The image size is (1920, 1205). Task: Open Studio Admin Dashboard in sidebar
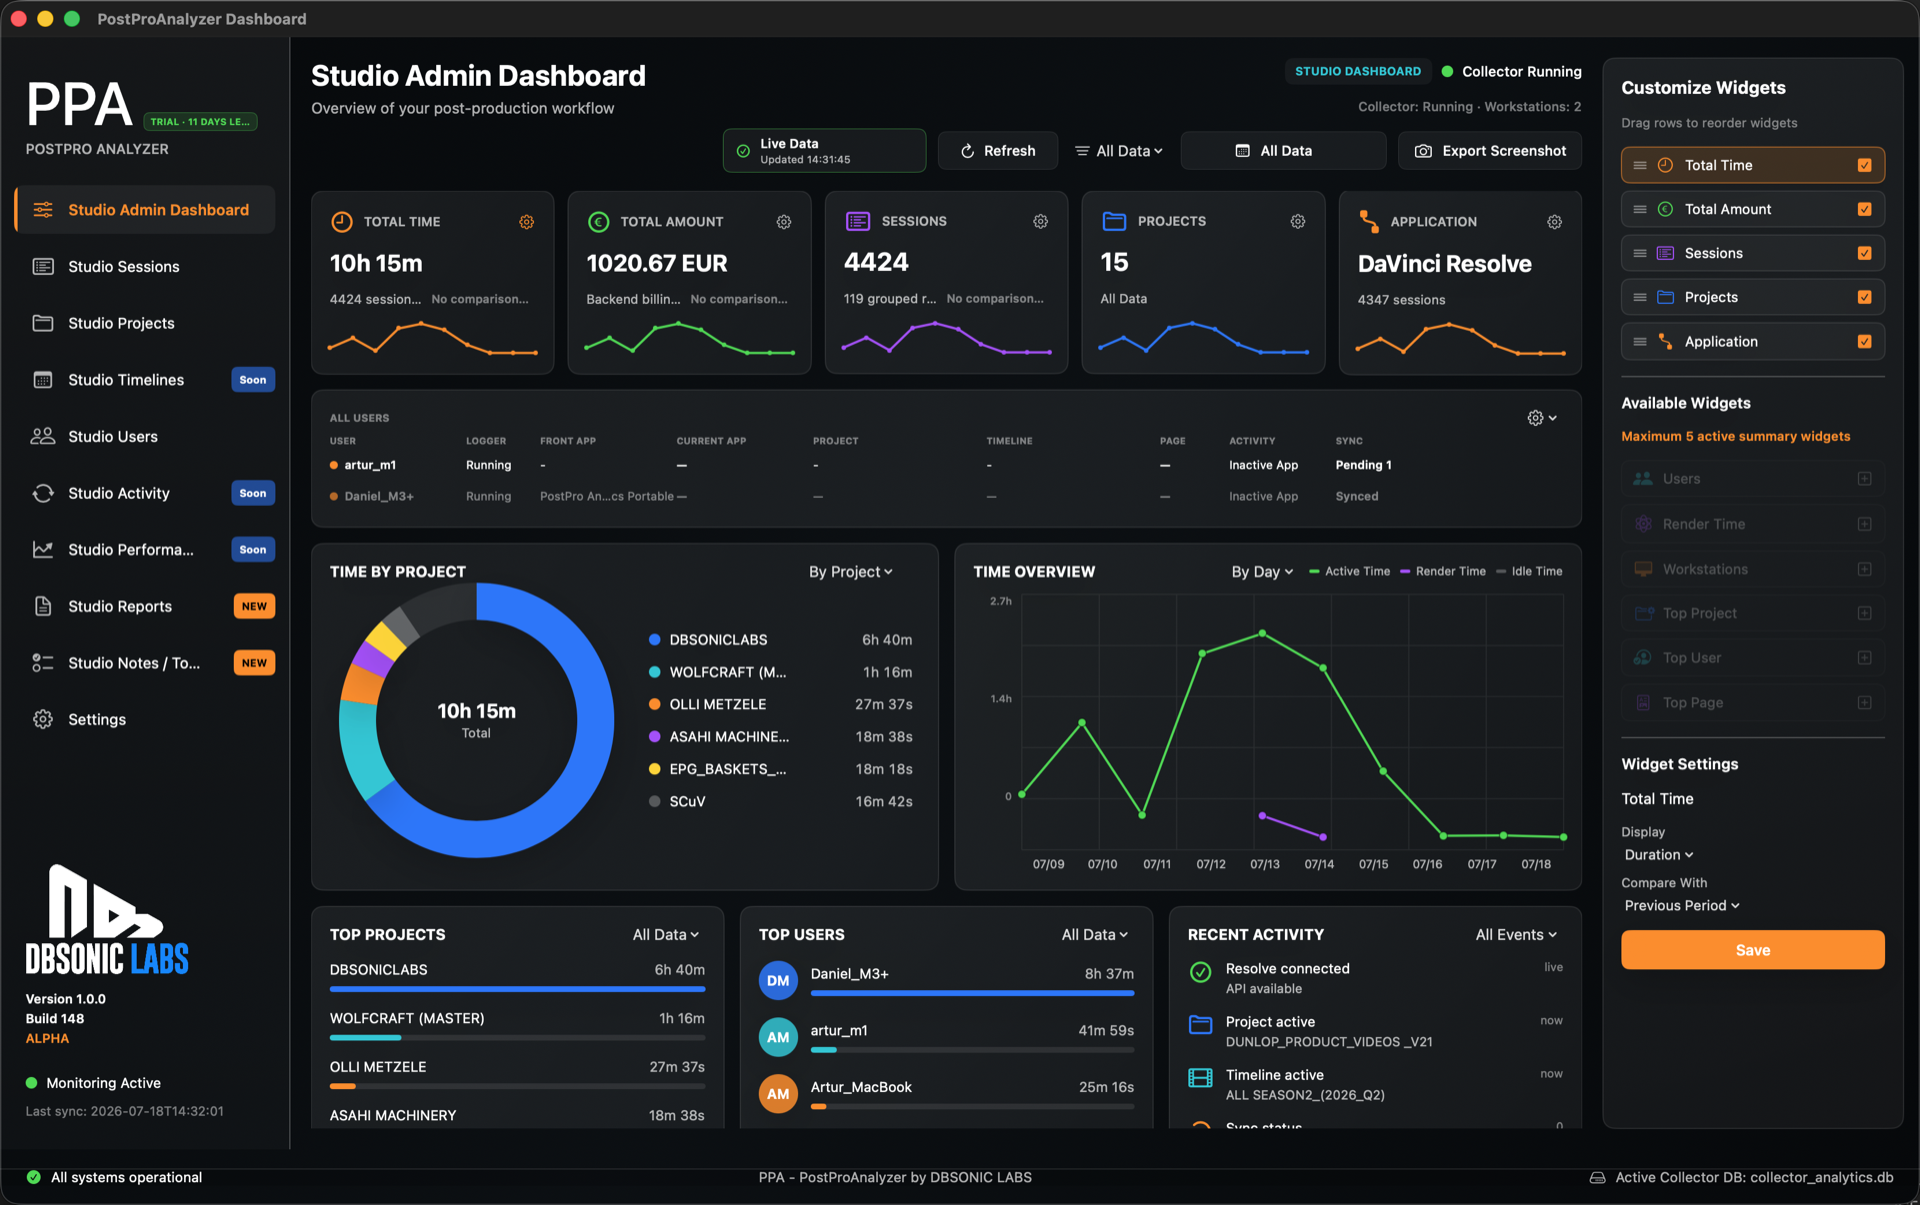(x=145, y=210)
